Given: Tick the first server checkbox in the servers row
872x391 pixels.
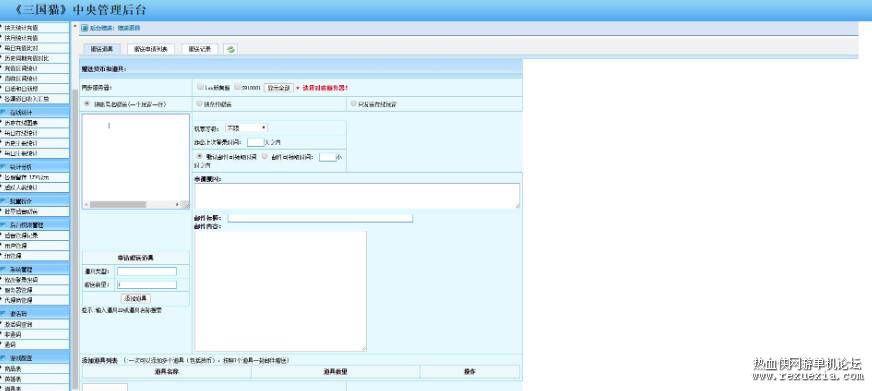Looking at the screenshot, I should (200, 87).
